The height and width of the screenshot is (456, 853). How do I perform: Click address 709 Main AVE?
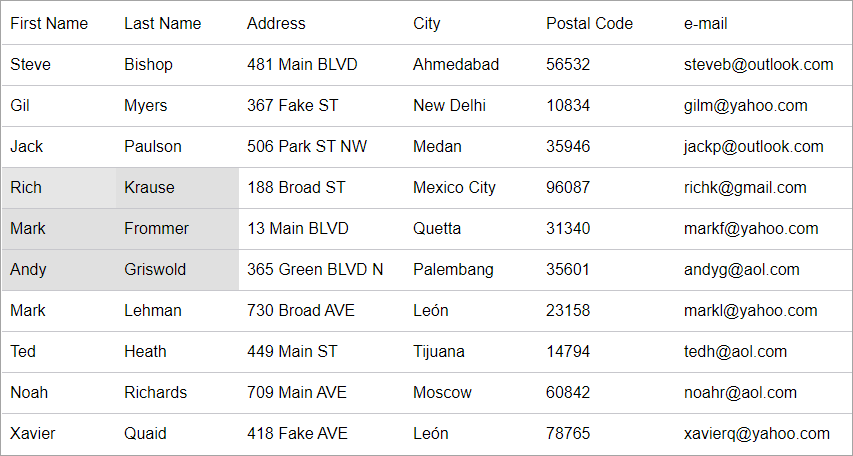tap(296, 393)
